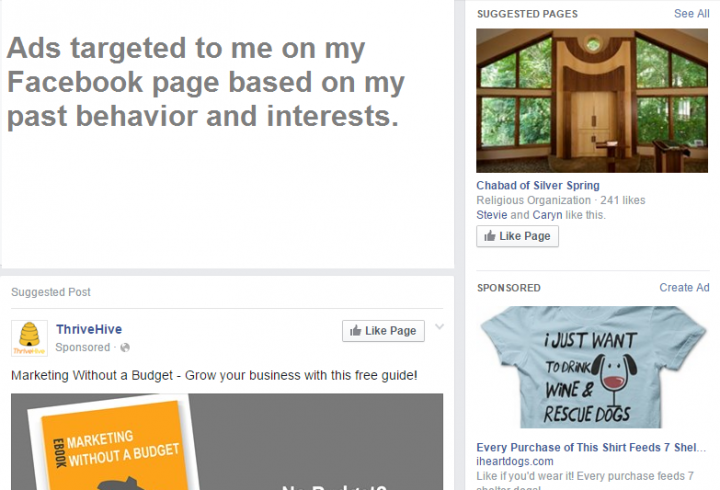The image size is (720, 490).
Task: Click Caryn's name in the likes line
Action: click(547, 215)
